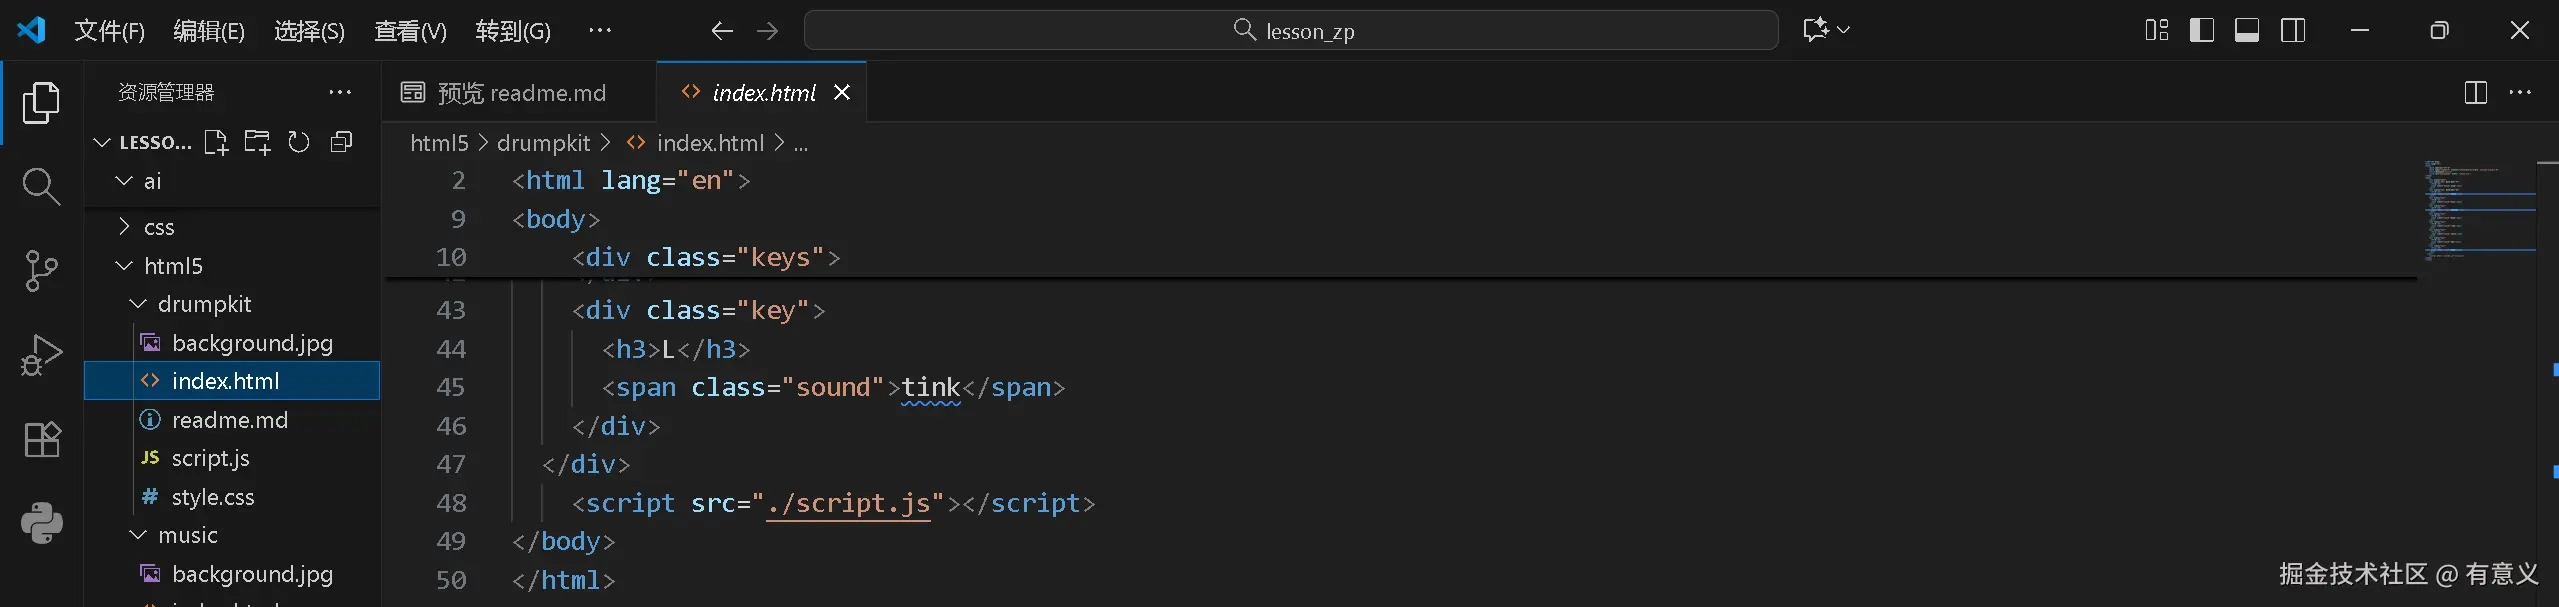Toggle the primary side bar visibility

(x=2201, y=31)
